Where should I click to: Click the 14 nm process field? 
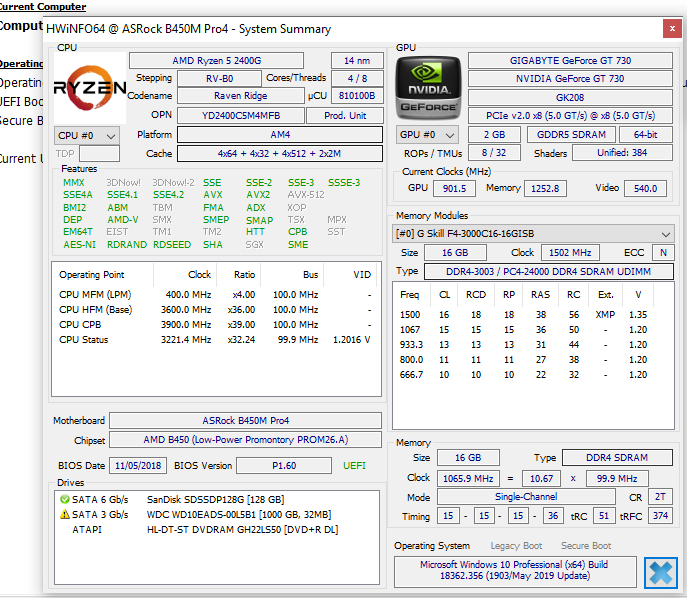357,60
